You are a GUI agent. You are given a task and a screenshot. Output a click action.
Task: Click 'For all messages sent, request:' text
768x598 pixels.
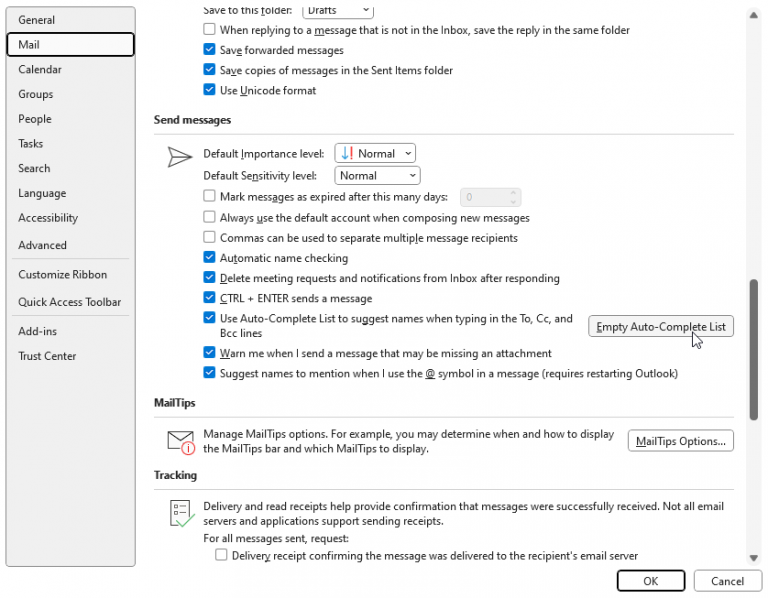pos(276,538)
